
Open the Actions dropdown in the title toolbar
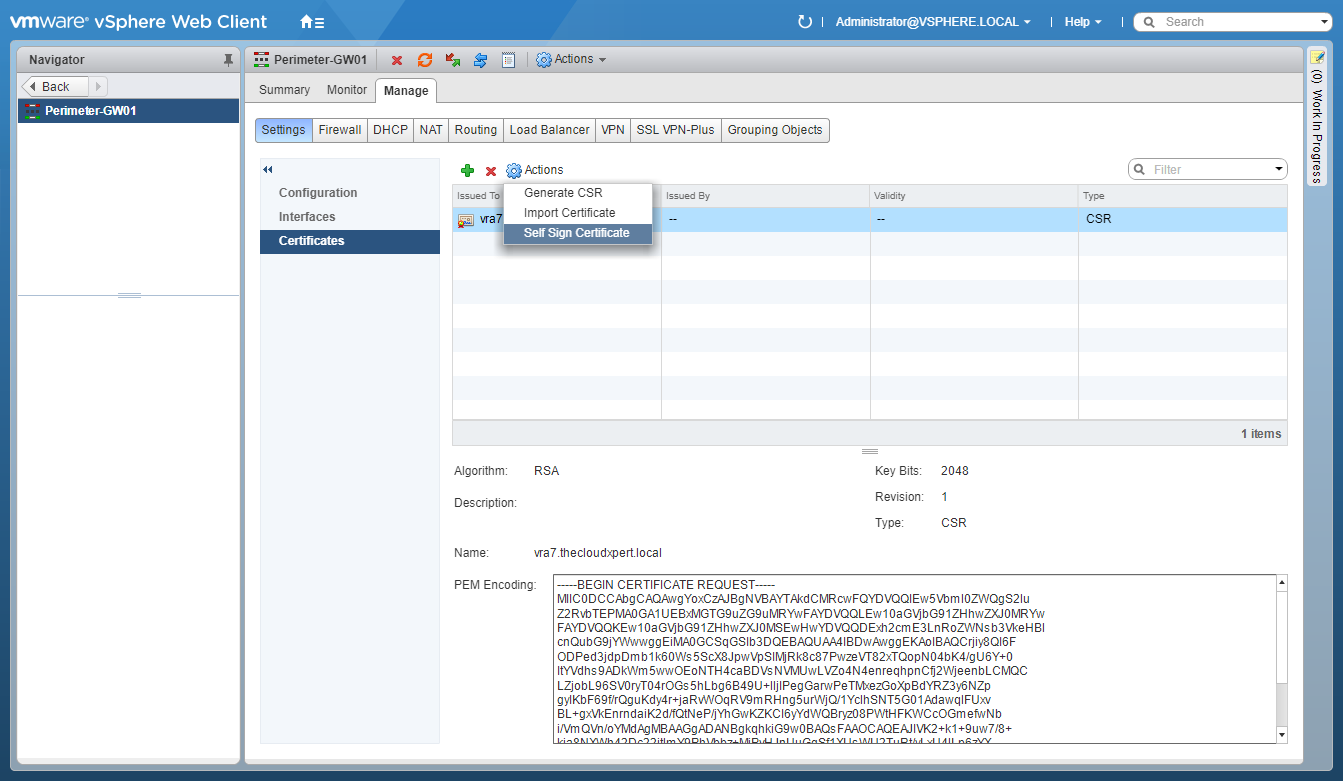(572, 60)
